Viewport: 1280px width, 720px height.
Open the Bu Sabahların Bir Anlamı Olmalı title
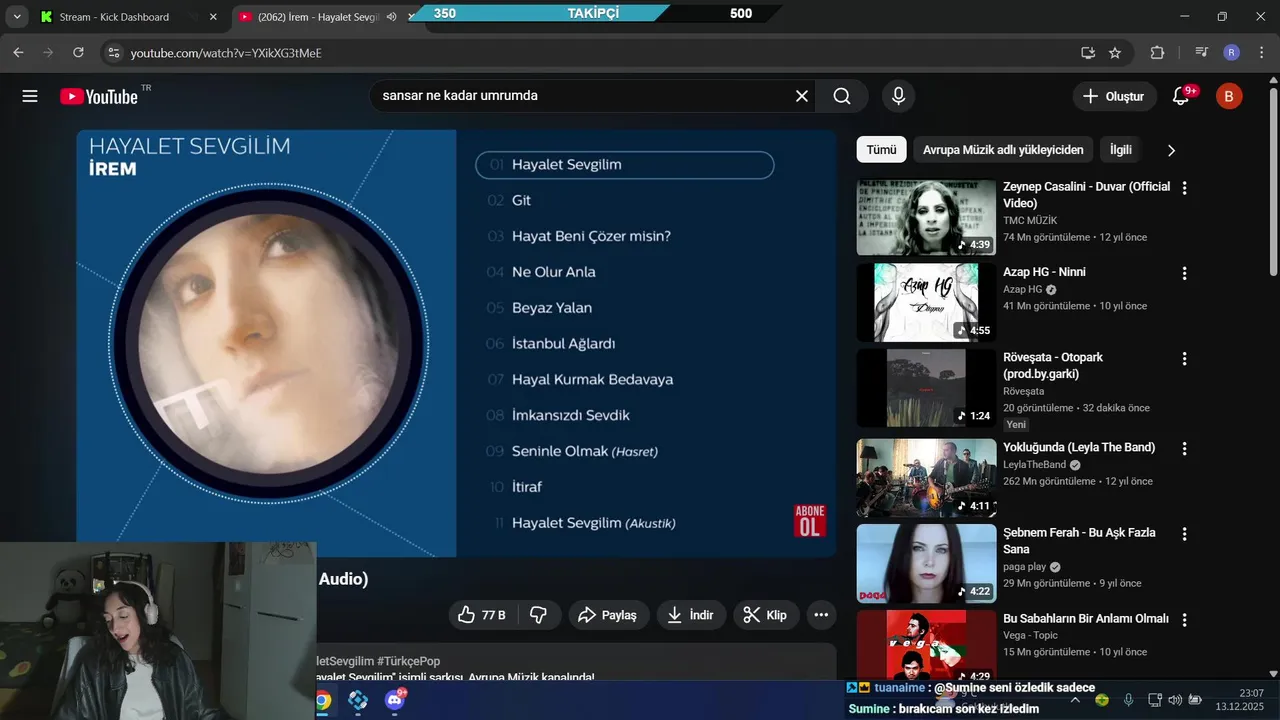click(x=1086, y=619)
